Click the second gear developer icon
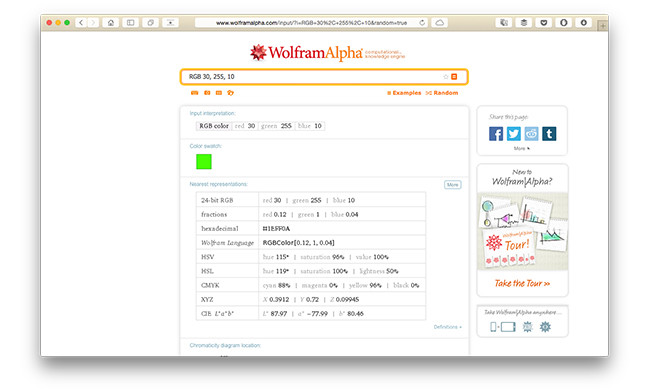This screenshot has width=650, height=392. click(545, 327)
